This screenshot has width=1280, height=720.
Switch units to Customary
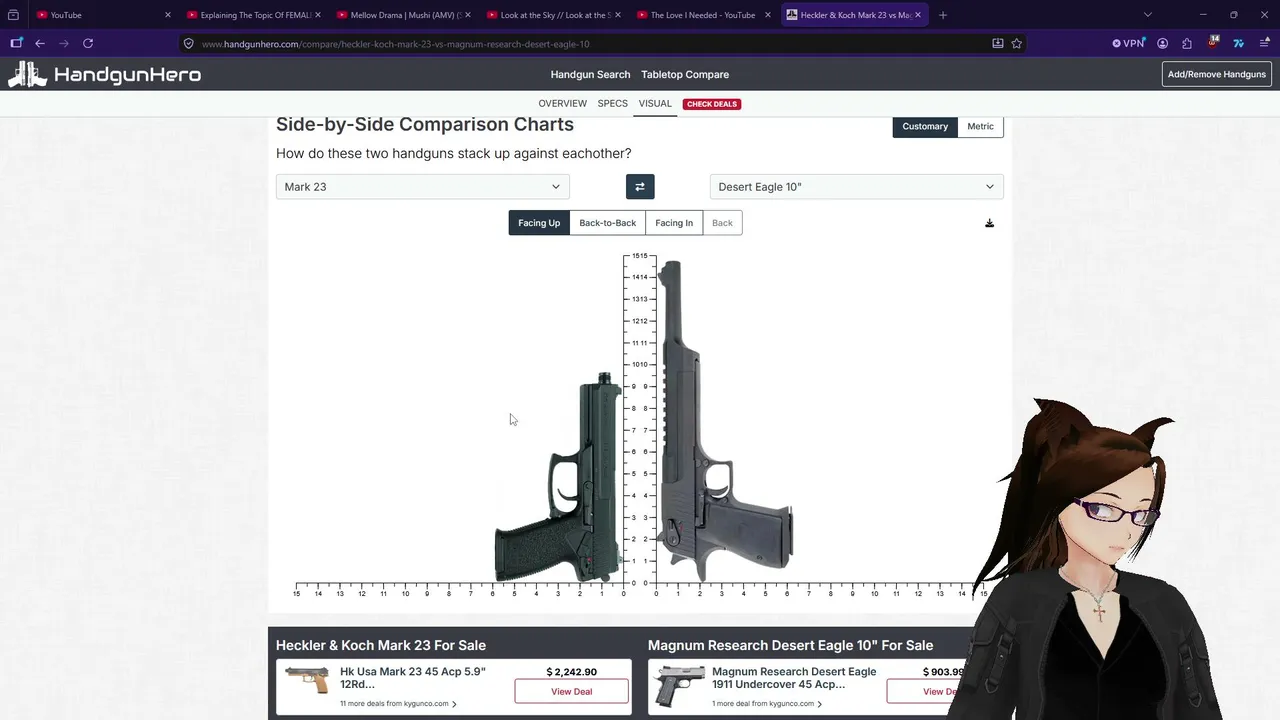(x=925, y=127)
